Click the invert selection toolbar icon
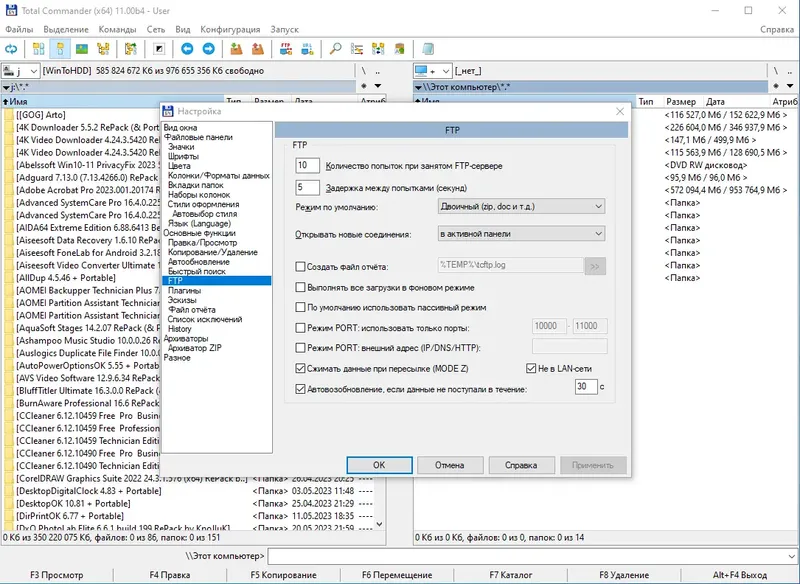The width and height of the screenshot is (800, 584). (159, 49)
